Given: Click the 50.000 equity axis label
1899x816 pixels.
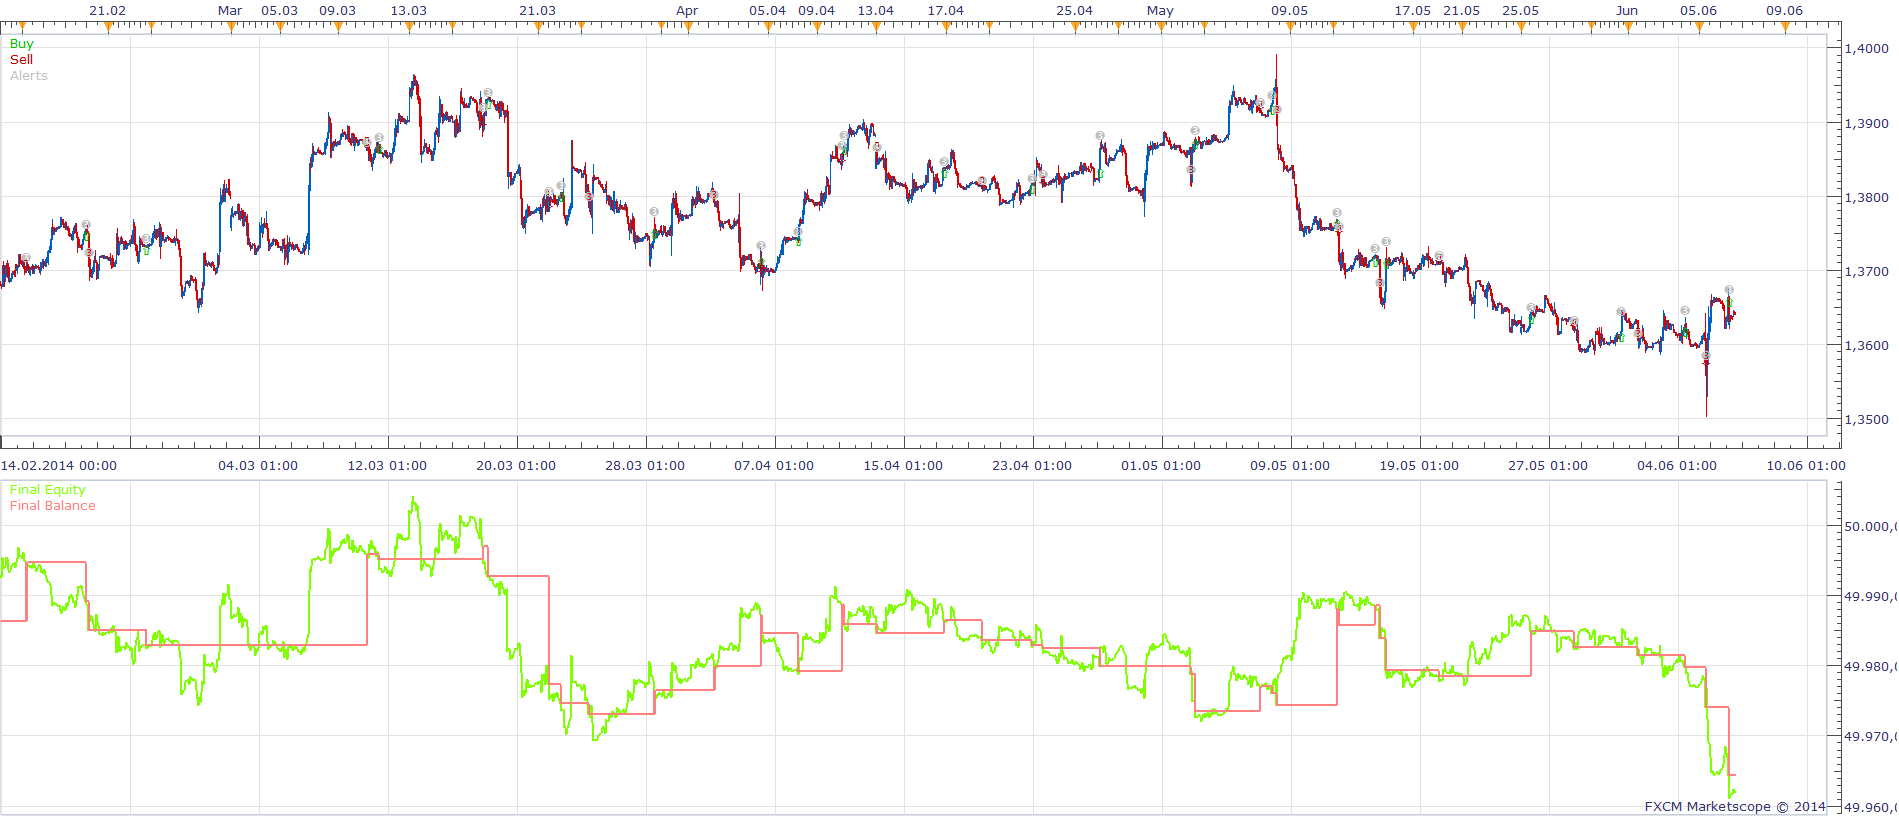Looking at the screenshot, I should [1871, 527].
